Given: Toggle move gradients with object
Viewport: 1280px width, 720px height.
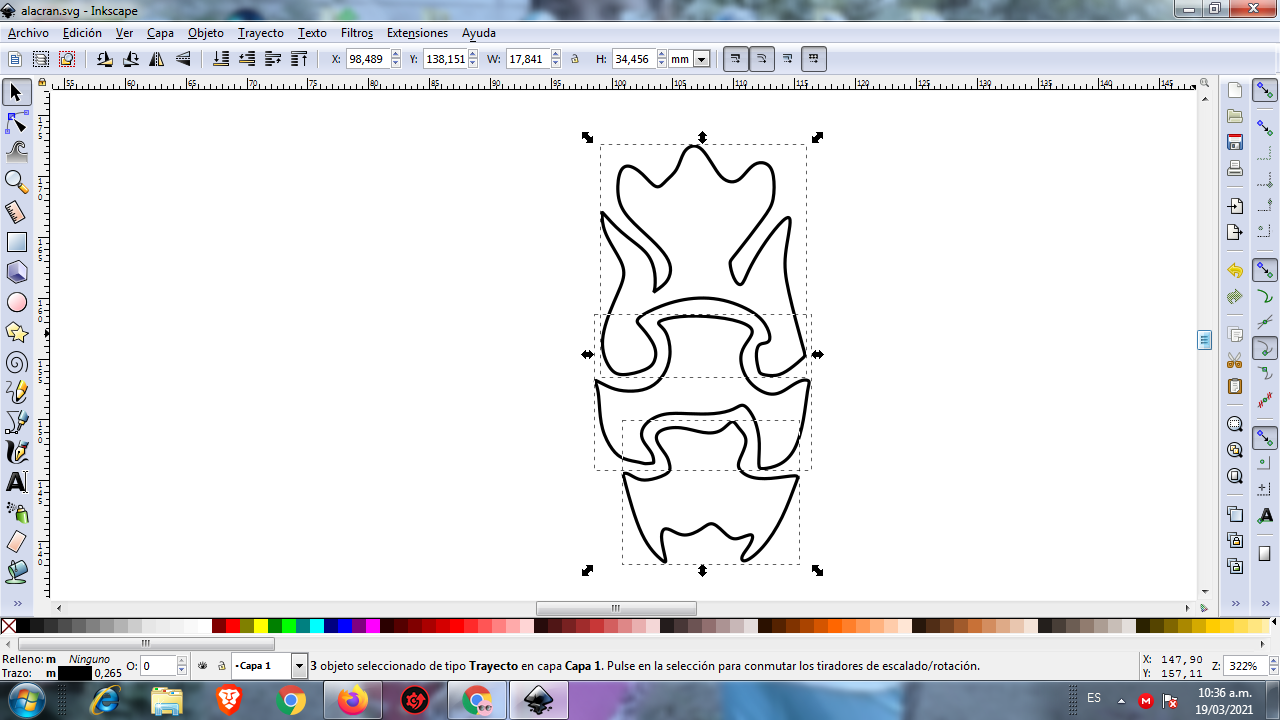Looking at the screenshot, I should click(788, 59).
